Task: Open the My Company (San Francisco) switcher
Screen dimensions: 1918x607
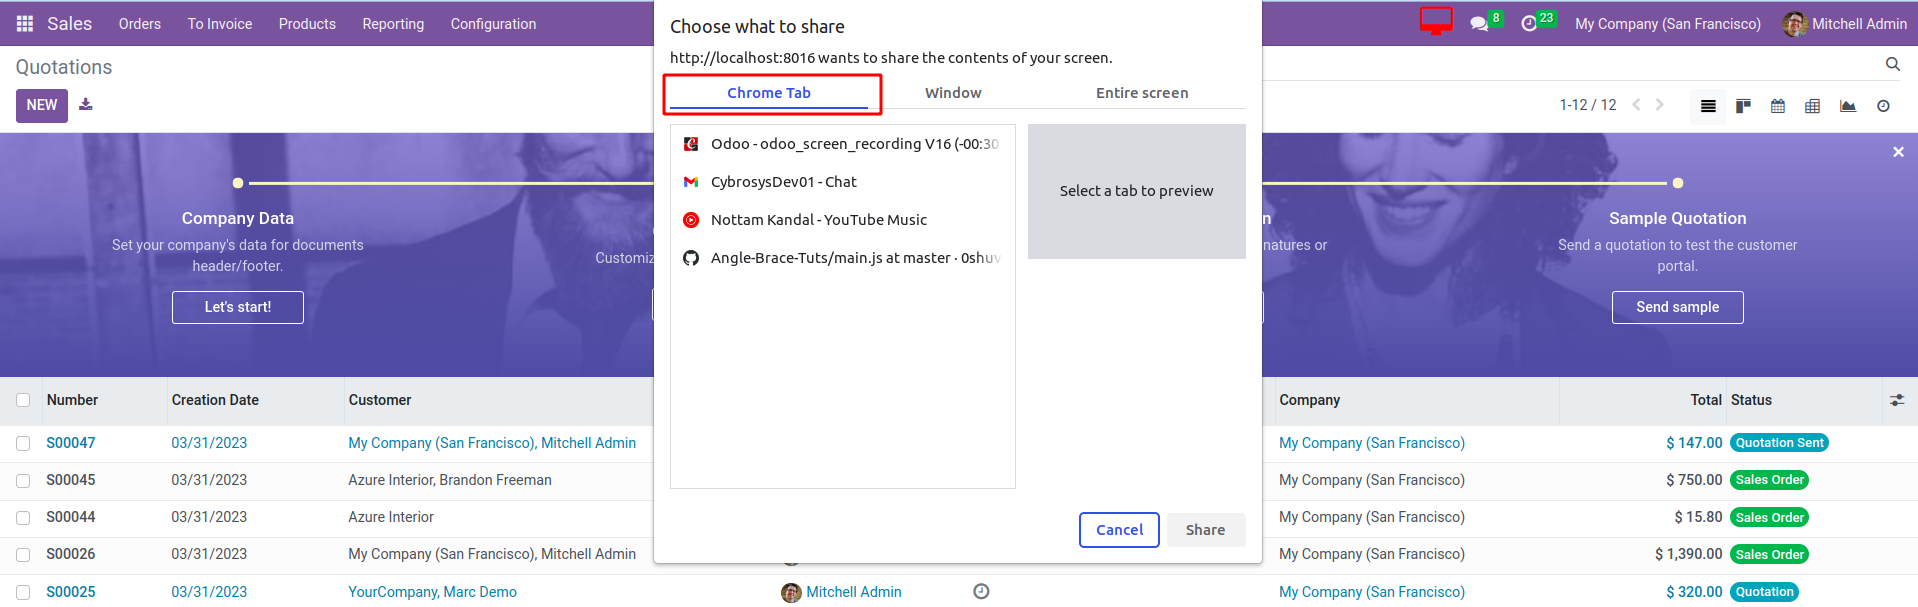Action: [x=1667, y=24]
